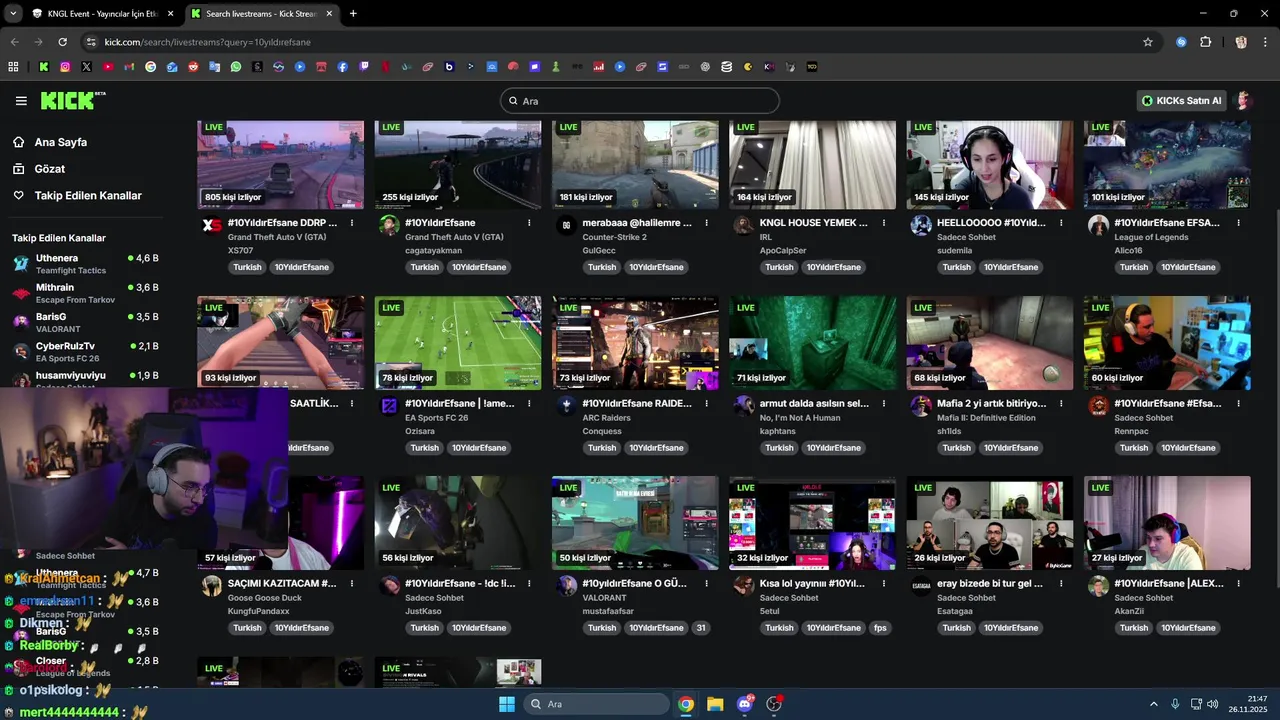Open File Explorer from the taskbar
Image resolution: width=1280 pixels, height=720 pixels.
[715, 704]
